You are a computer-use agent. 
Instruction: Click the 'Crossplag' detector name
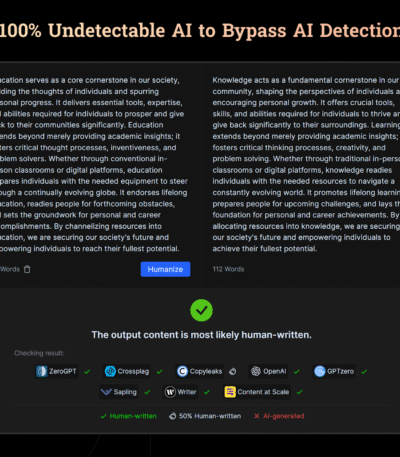click(x=133, y=371)
